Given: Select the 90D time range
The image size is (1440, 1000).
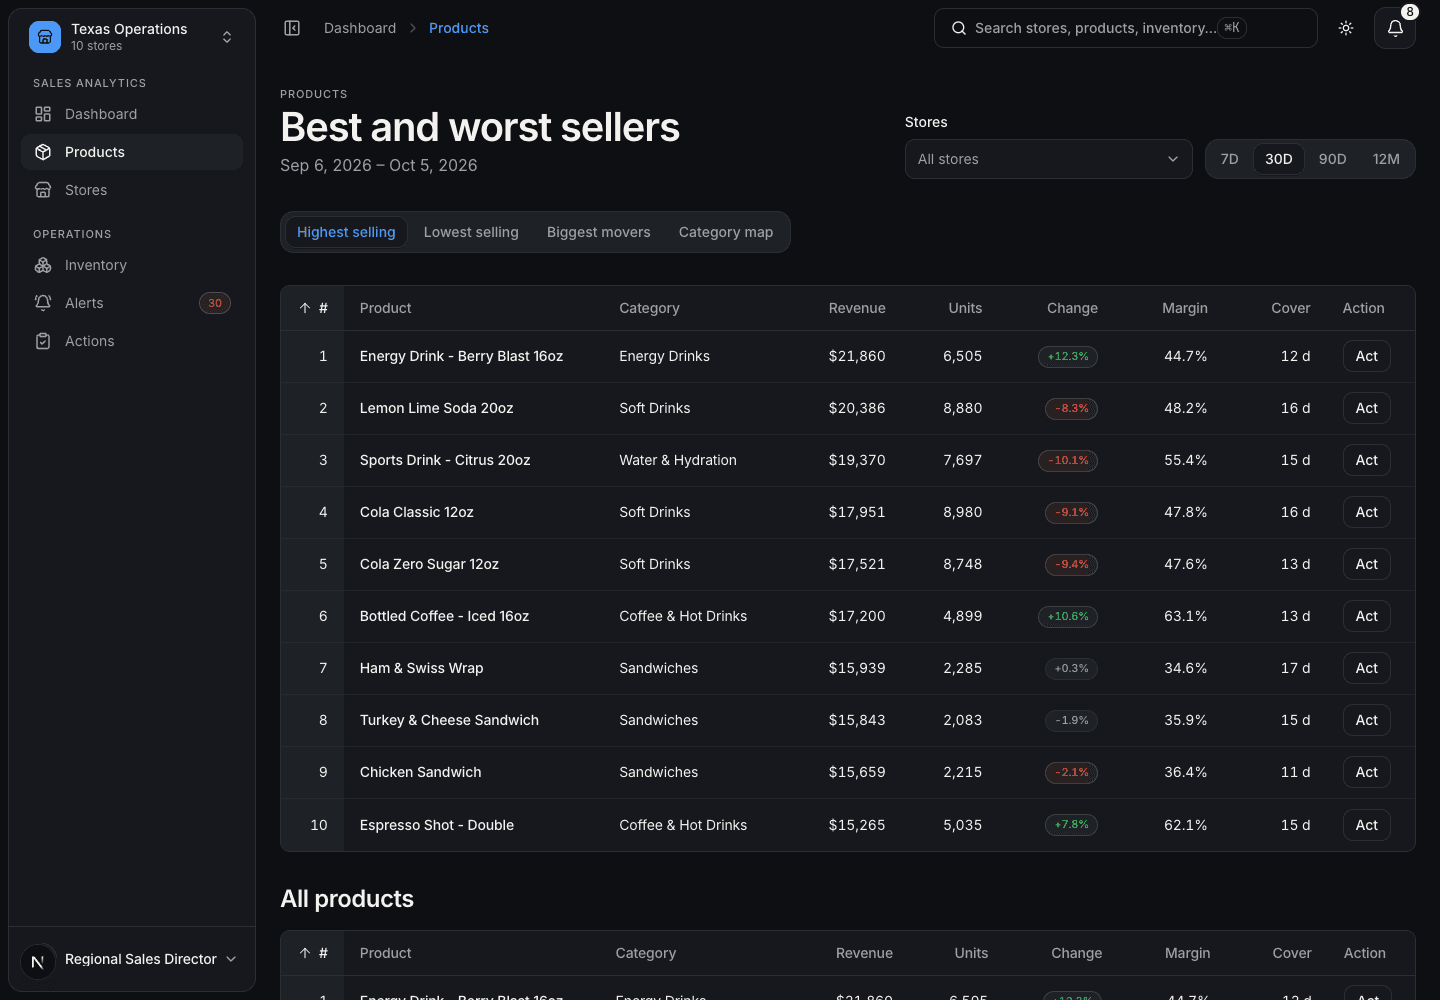Looking at the screenshot, I should (x=1332, y=159).
